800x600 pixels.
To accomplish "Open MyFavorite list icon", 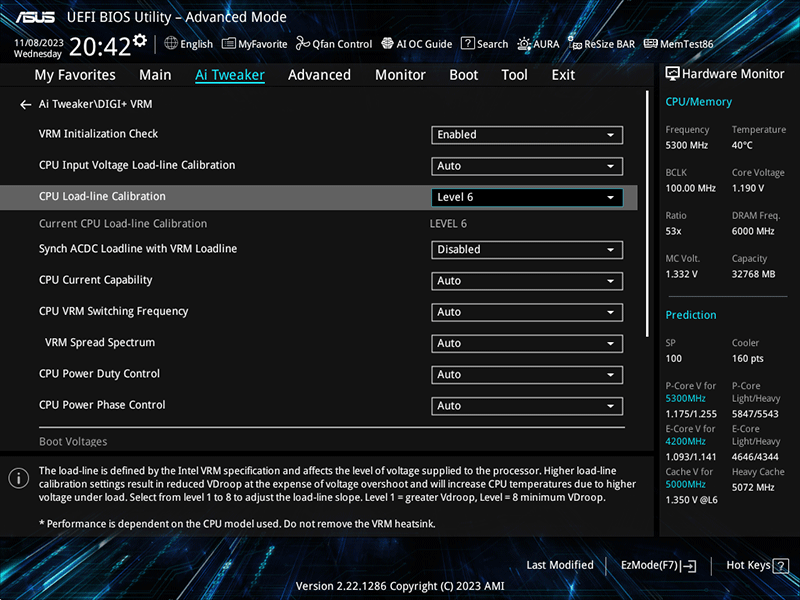I will (229, 44).
